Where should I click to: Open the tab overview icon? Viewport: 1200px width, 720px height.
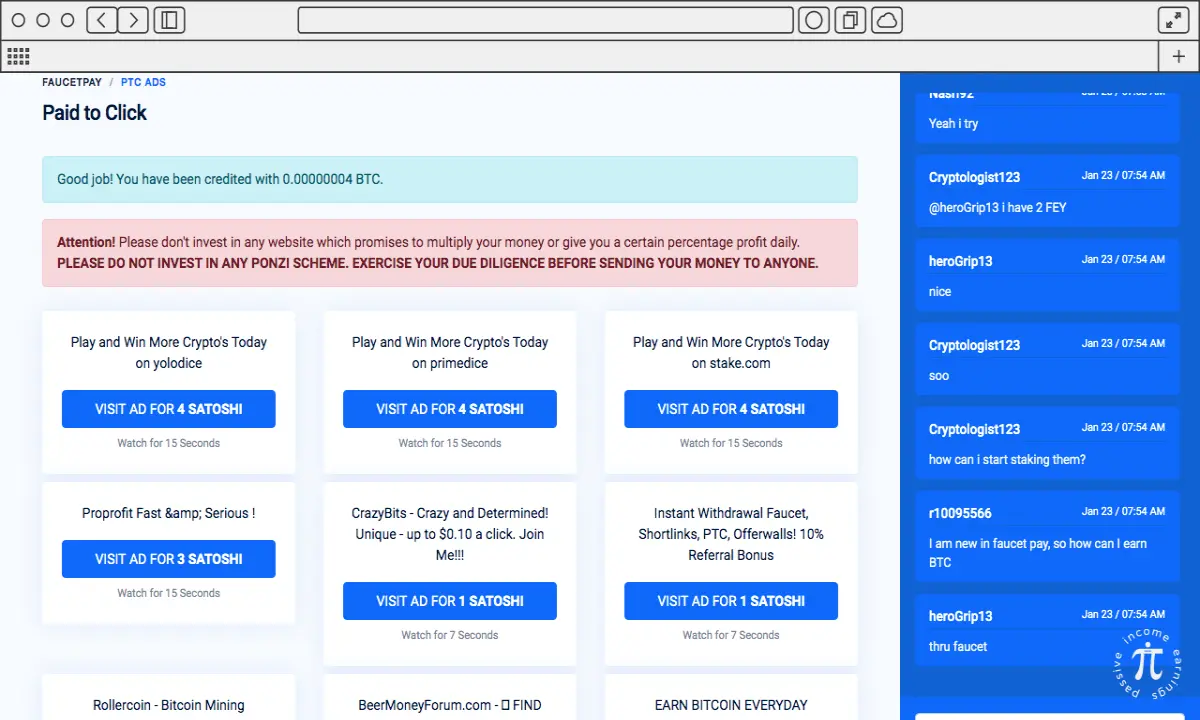tap(851, 20)
